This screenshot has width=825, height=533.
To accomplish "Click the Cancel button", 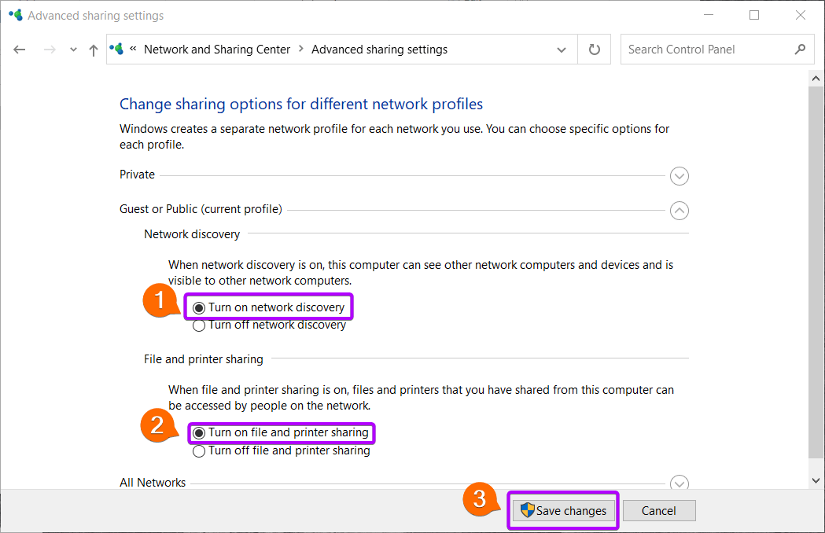I will point(659,510).
